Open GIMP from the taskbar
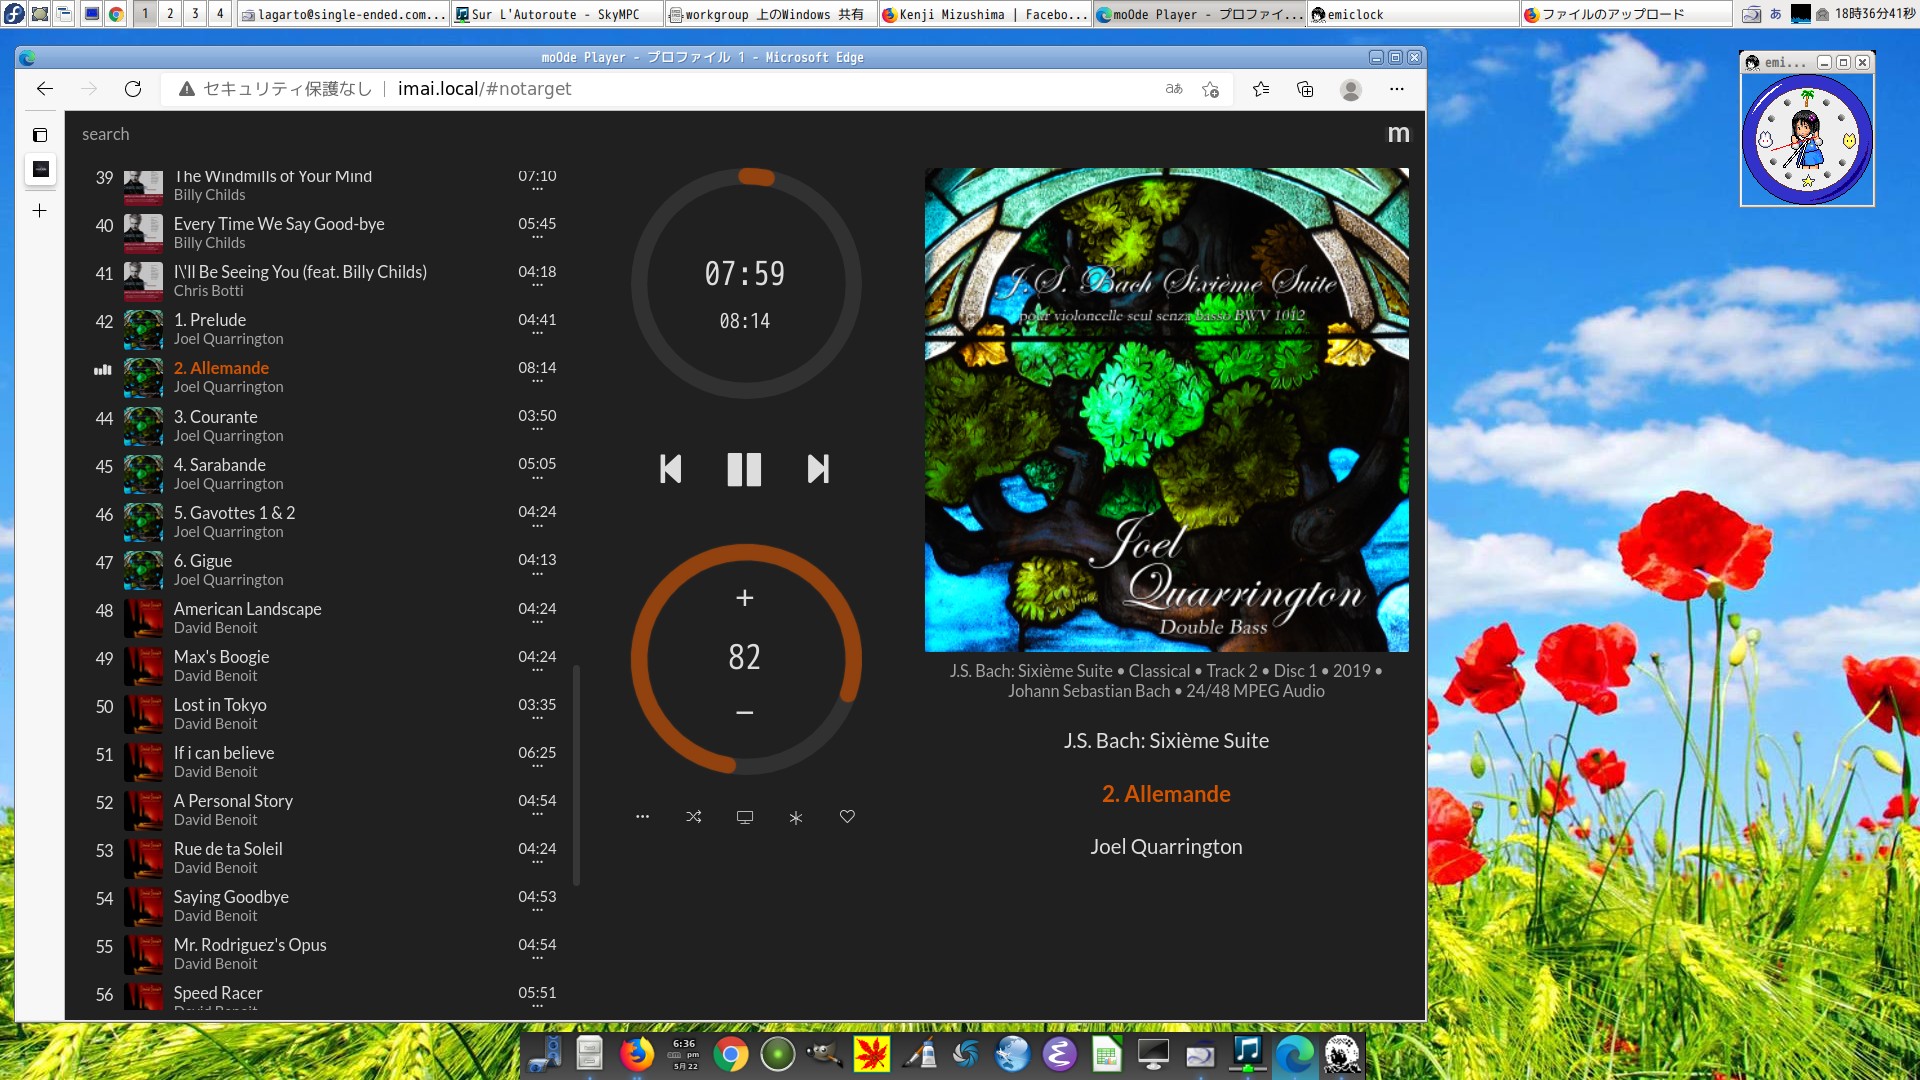The width and height of the screenshot is (1920, 1080). [x=825, y=1054]
